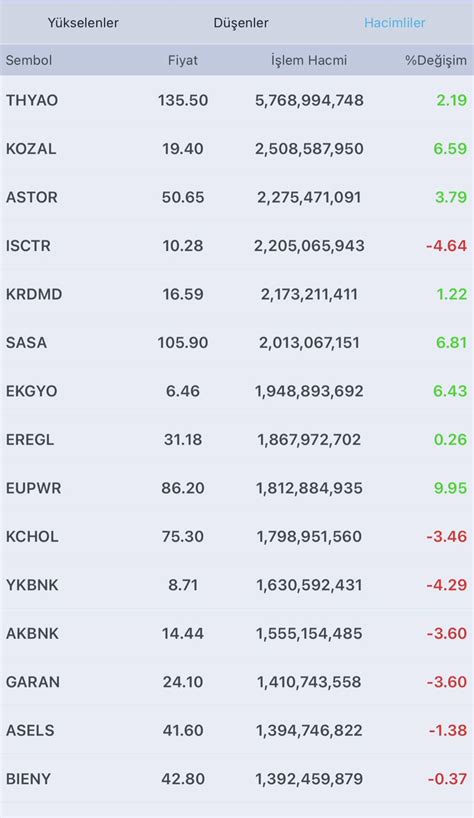Select the Hacimliler tab
Image resolution: width=474 pixels, height=818 pixels.
[394, 23]
